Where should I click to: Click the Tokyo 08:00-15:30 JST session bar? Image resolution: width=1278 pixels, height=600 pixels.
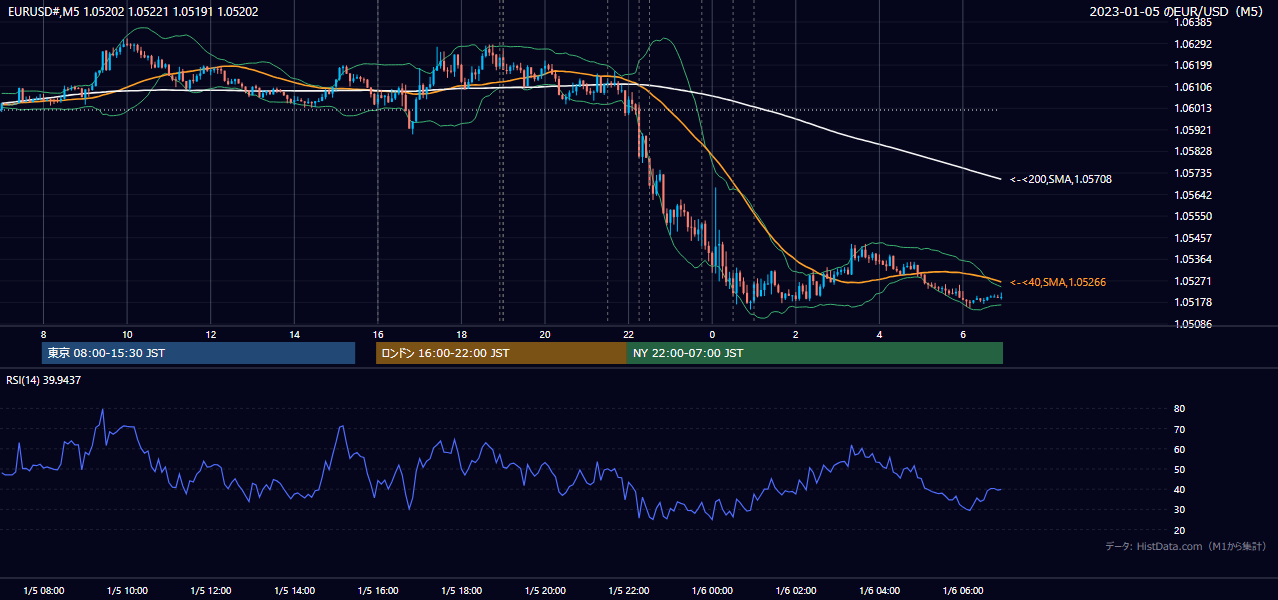coord(198,353)
